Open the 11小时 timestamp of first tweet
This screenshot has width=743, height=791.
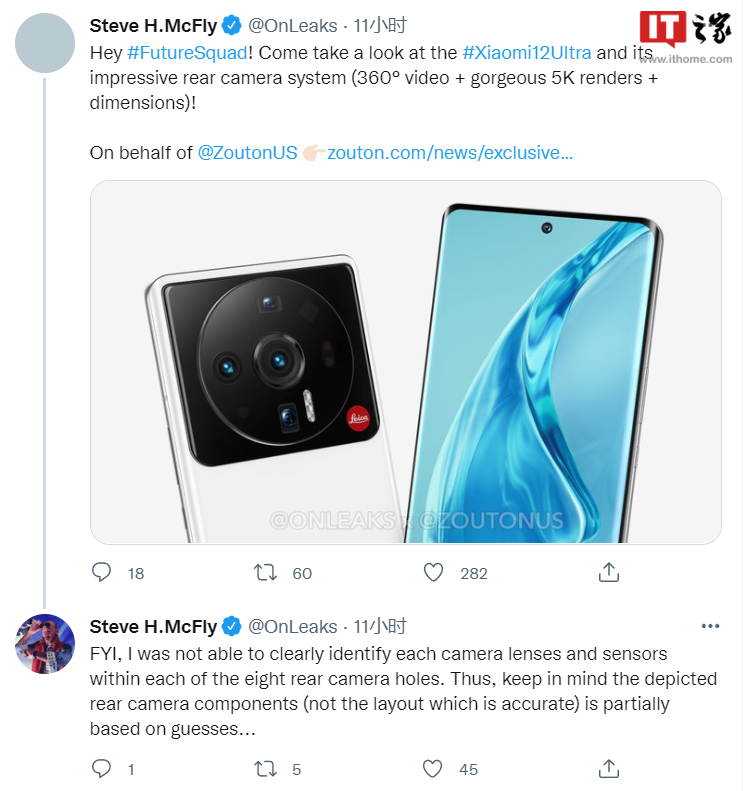click(x=380, y=25)
